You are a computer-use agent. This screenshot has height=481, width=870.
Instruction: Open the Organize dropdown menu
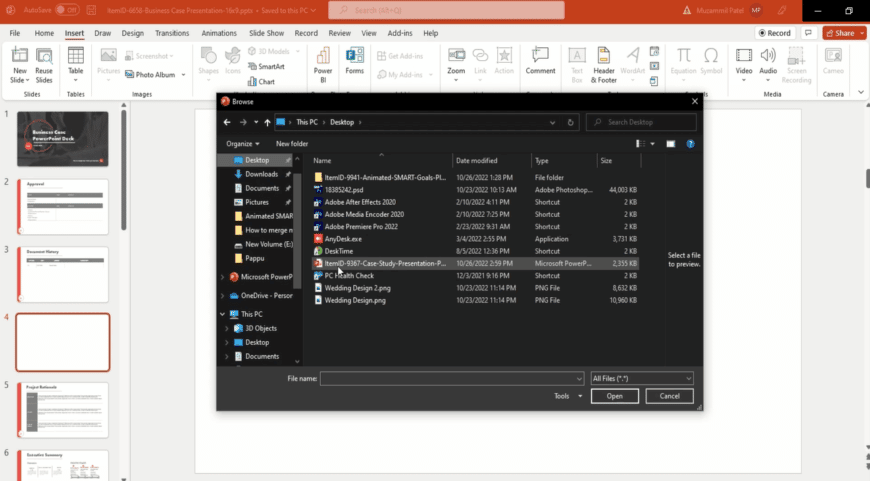(242, 143)
